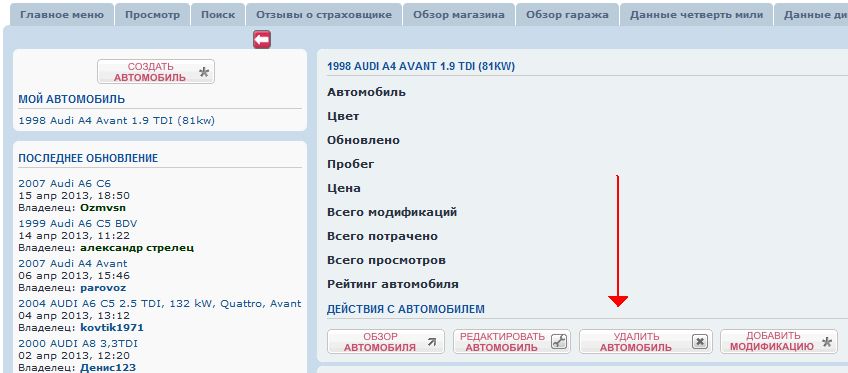Open the Обзор гаража tab
Viewport: 848px width, 373px height.
pos(567,15)
